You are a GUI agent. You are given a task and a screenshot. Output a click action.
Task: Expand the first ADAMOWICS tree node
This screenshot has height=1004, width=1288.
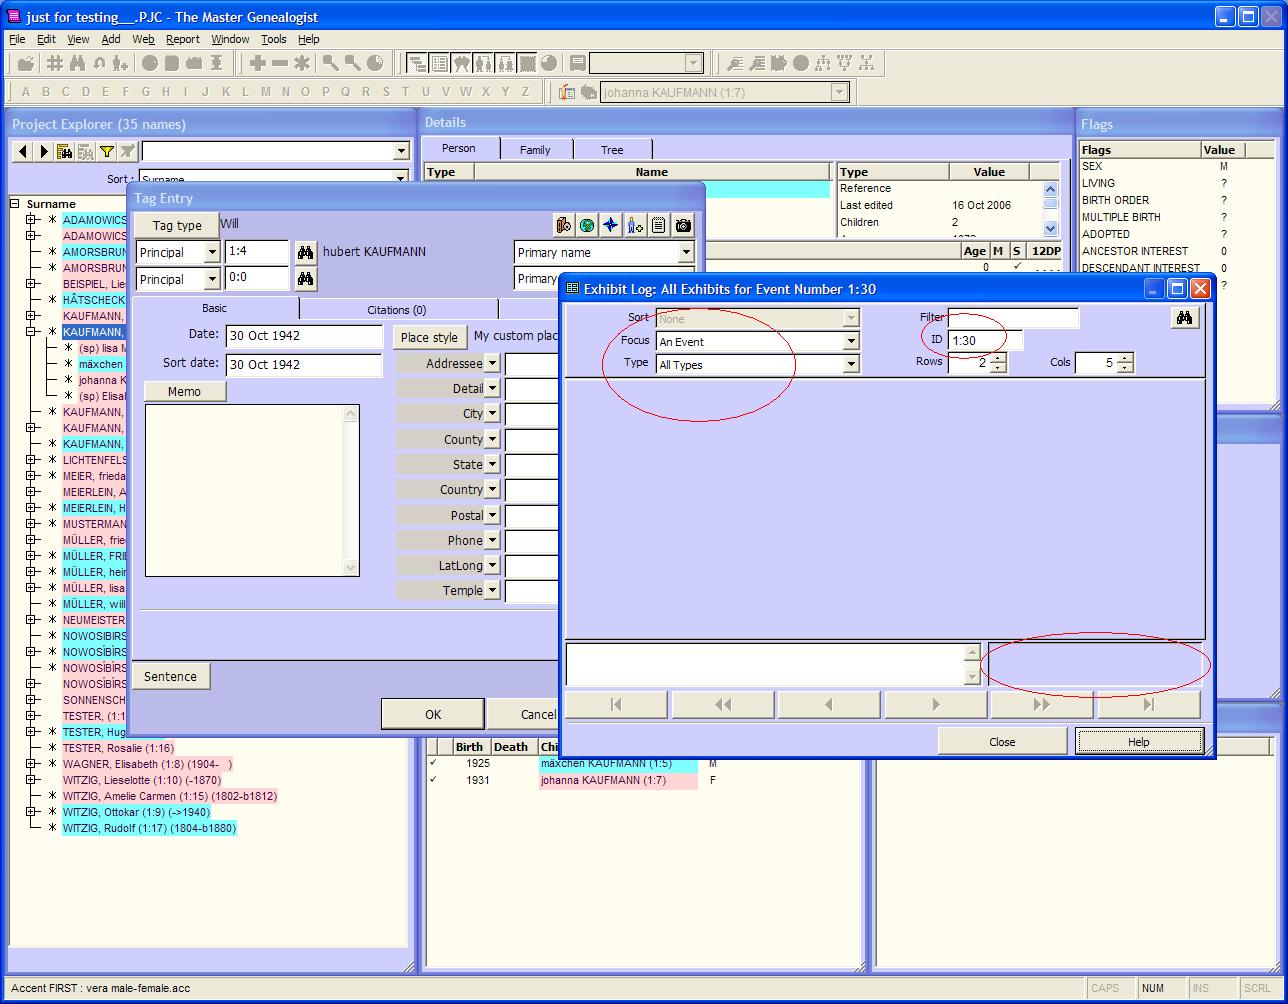31,219
